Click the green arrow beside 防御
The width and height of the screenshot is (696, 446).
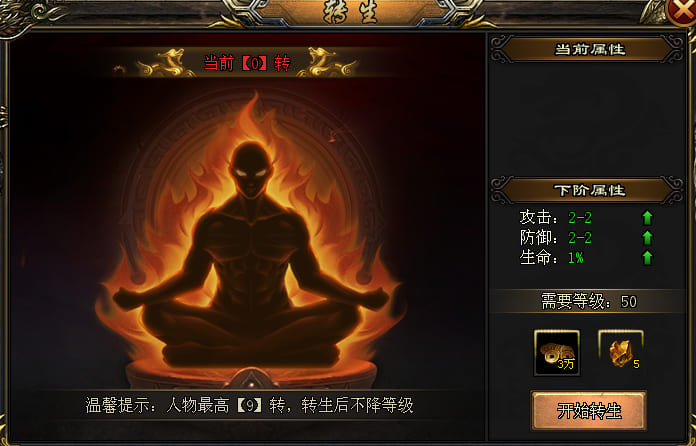pos(647,237)
